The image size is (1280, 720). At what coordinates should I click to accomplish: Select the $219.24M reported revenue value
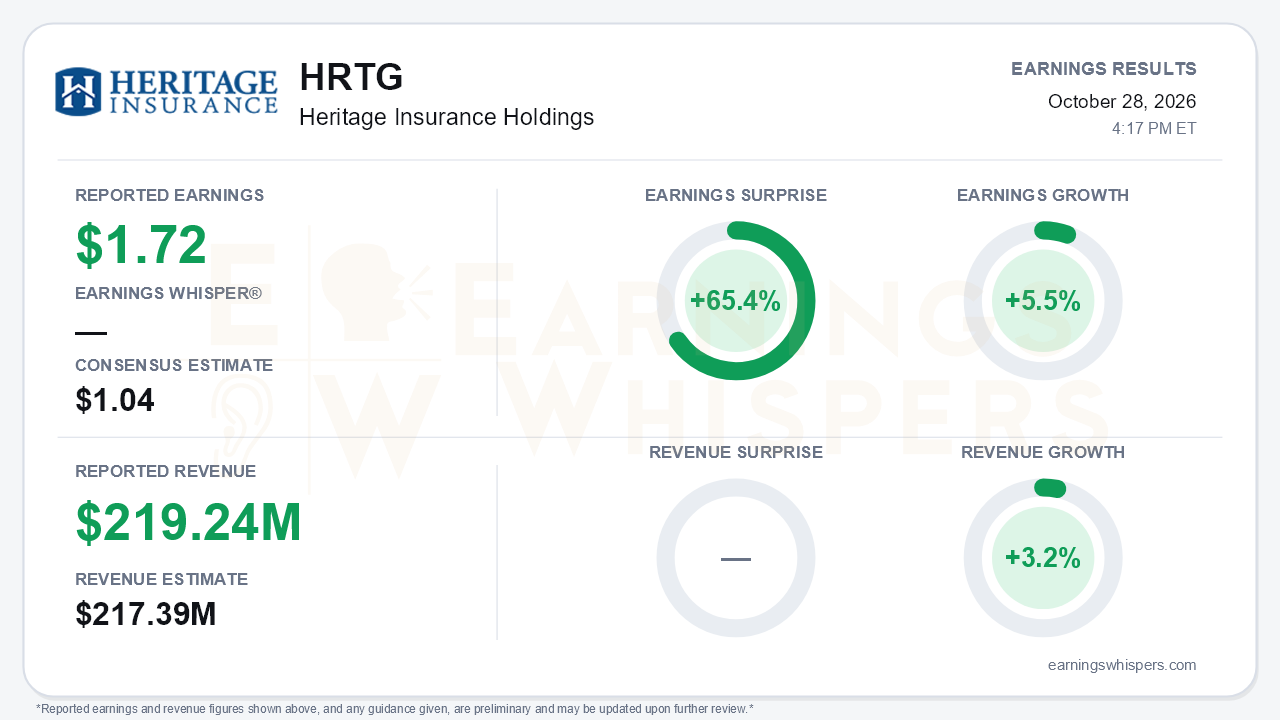tap(189, 522)
